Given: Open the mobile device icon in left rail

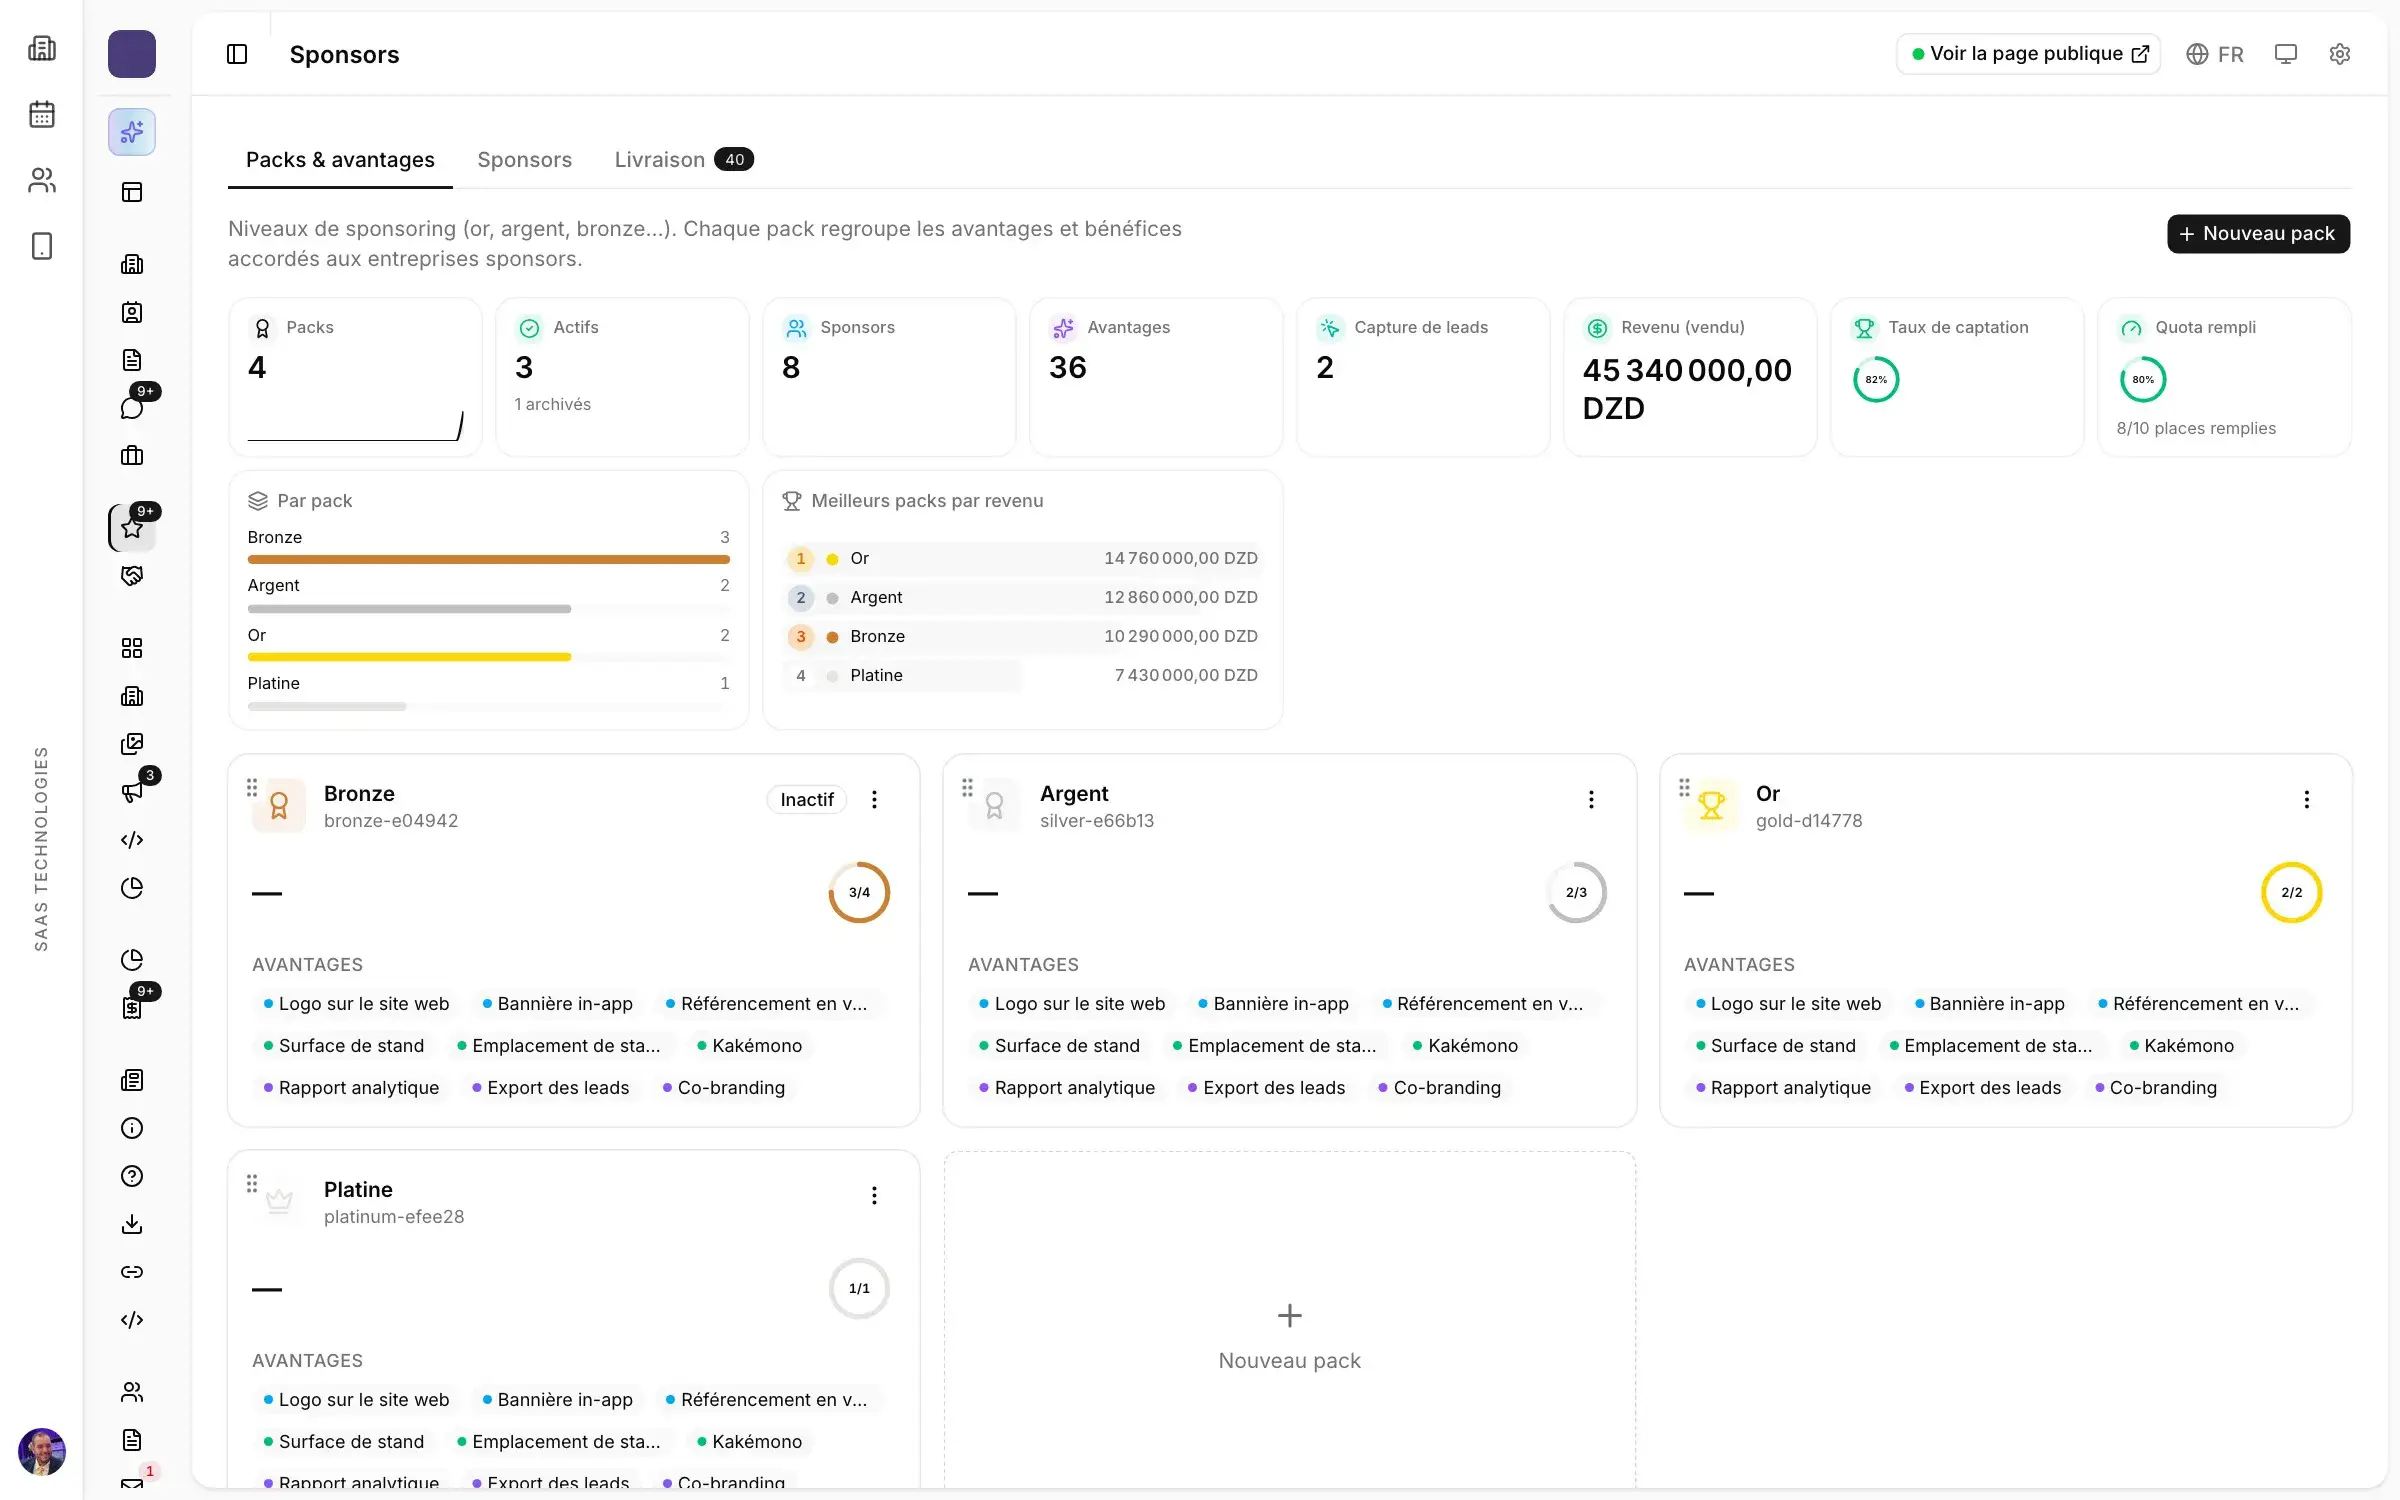Looking at the screenshot, I should point(42,246).
